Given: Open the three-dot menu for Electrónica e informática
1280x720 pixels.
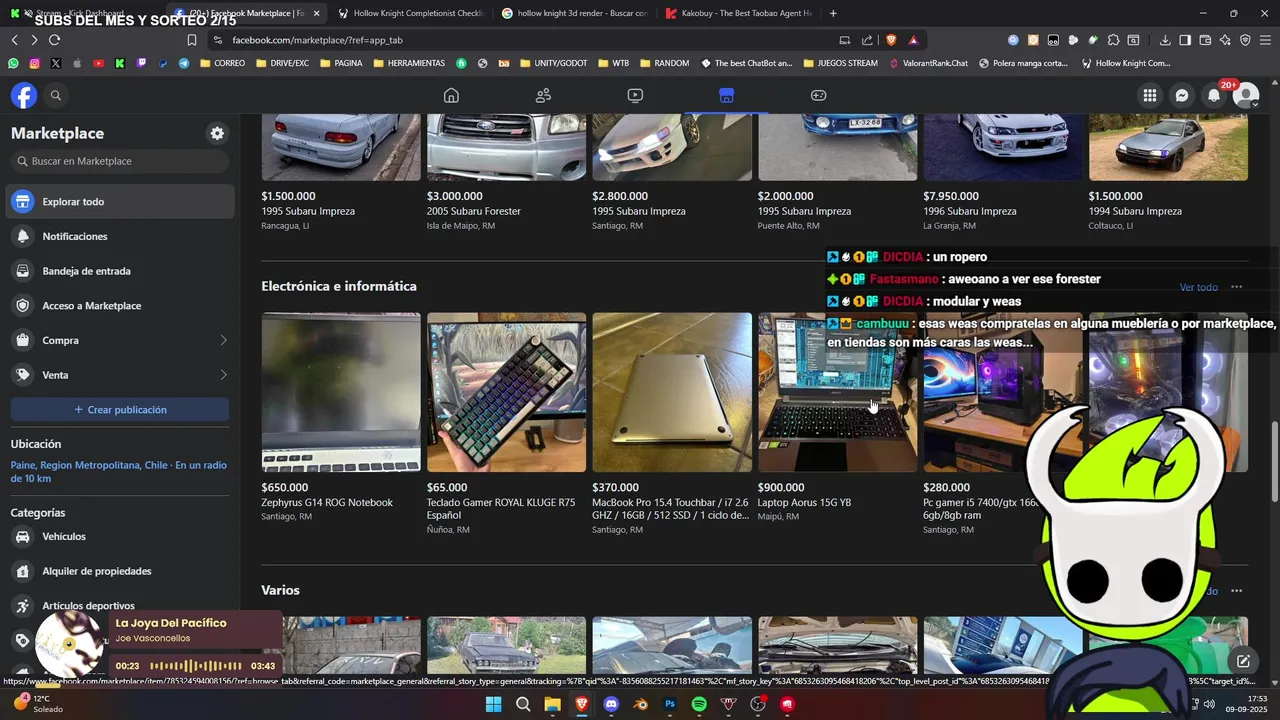Looking at the screenshot, I should 1236,287.
